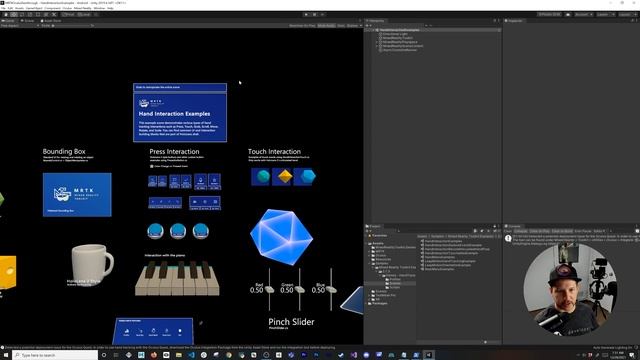The image size is (640, 360).
Task: Select the Inspector tab
Action: click(514, 20)
